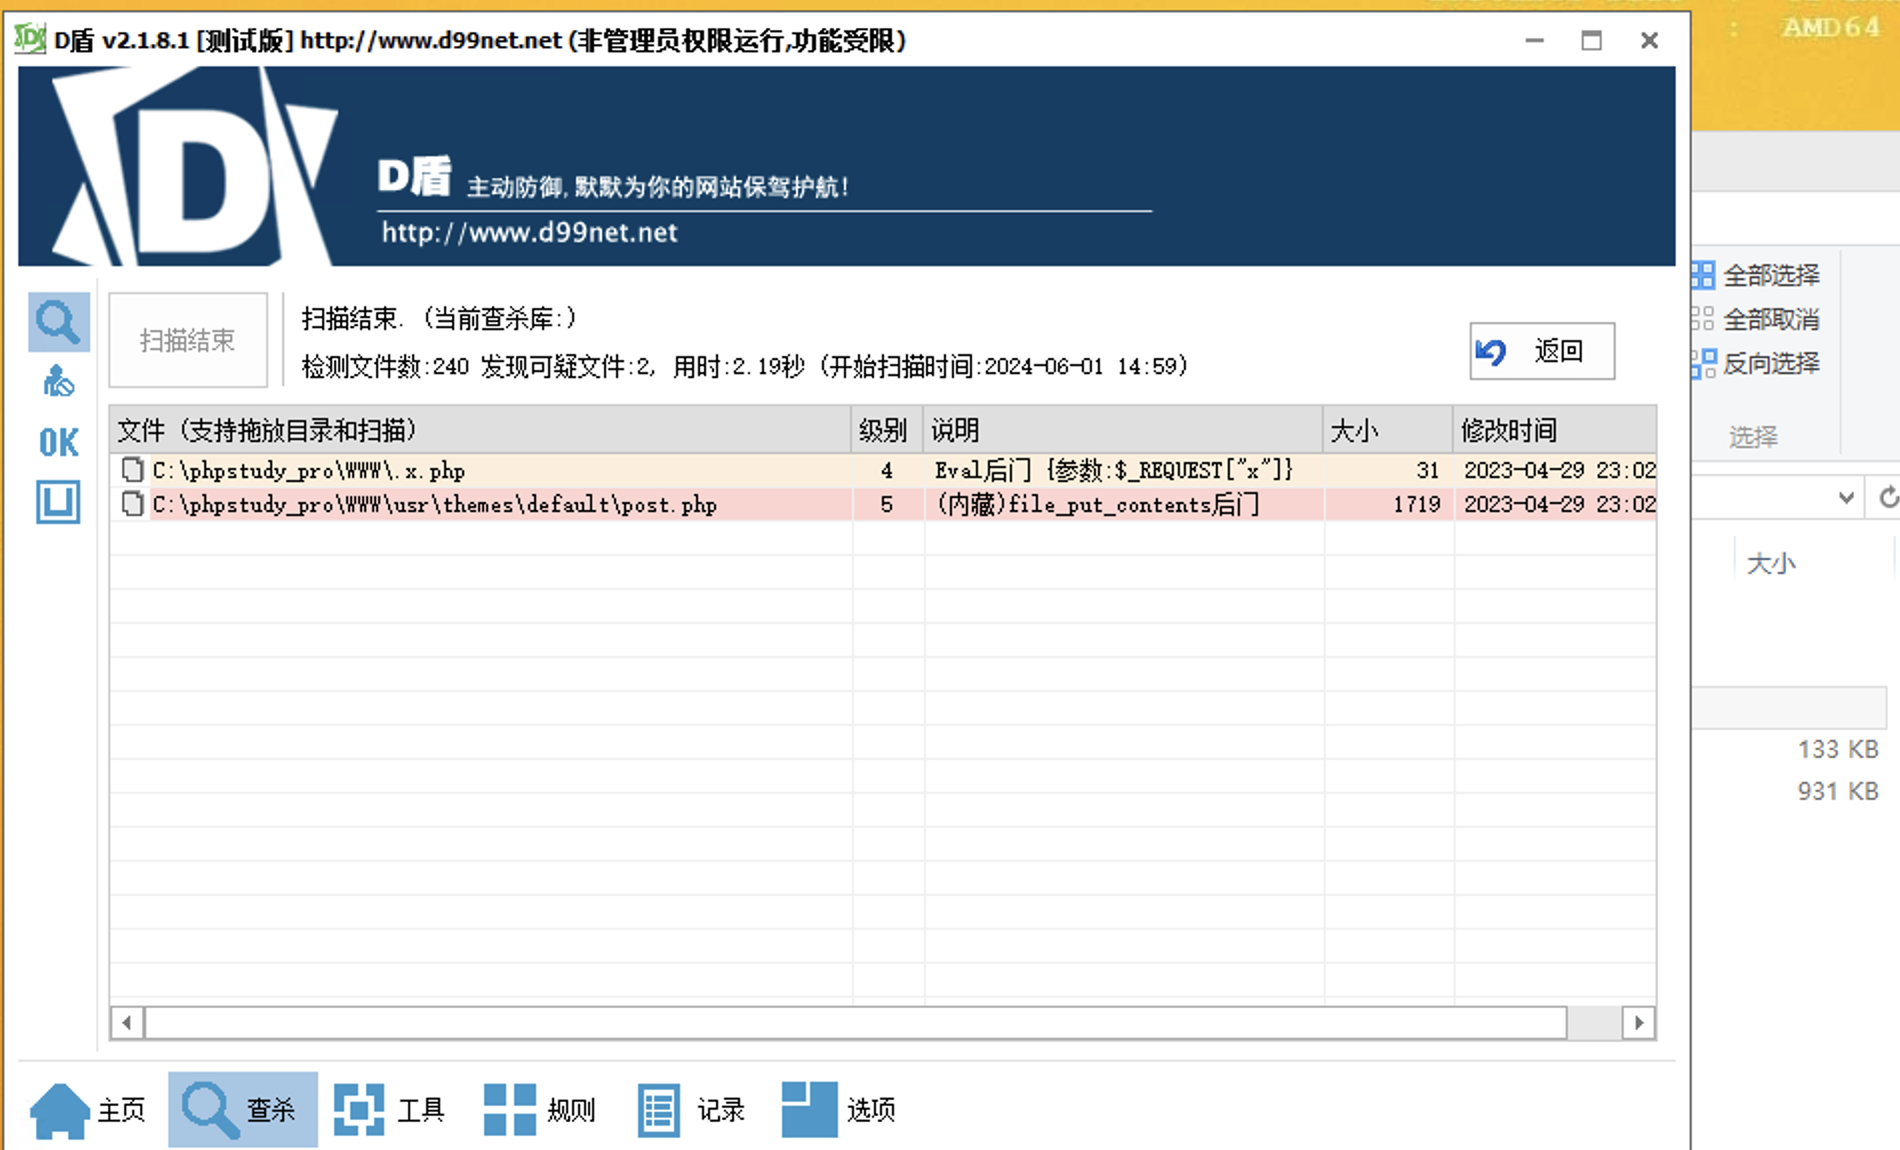Click the horizontal scrollbar thumb

click(x=856, y=1022)
